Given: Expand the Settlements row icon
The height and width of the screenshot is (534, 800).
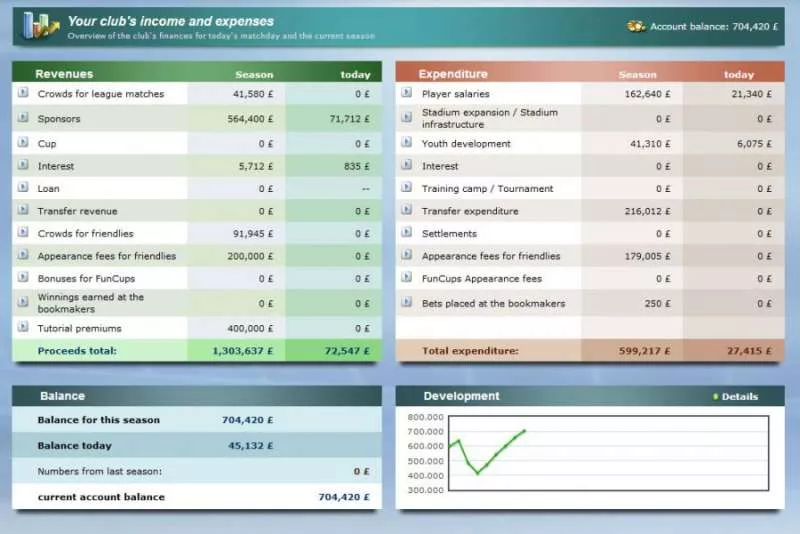Looking at the screenshot, I should pos(407,233).
